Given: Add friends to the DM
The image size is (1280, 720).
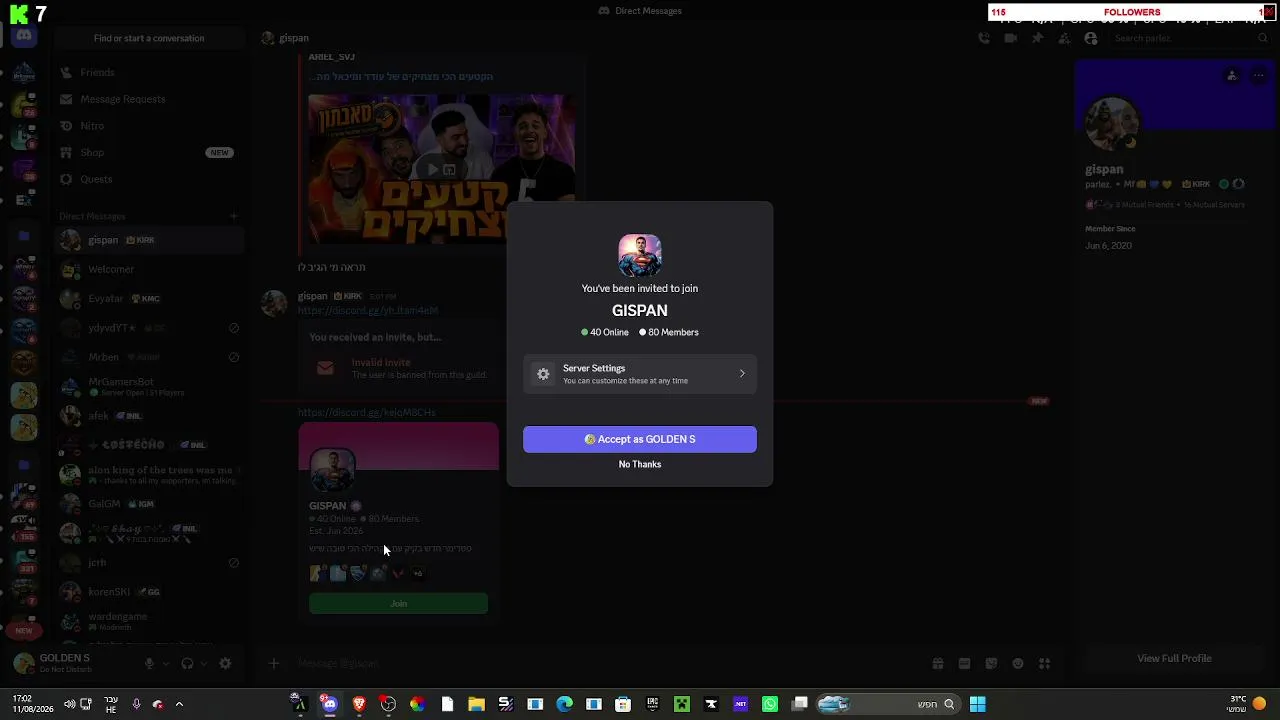Looking at the screenshot, I should click(x=1064, y=38).
